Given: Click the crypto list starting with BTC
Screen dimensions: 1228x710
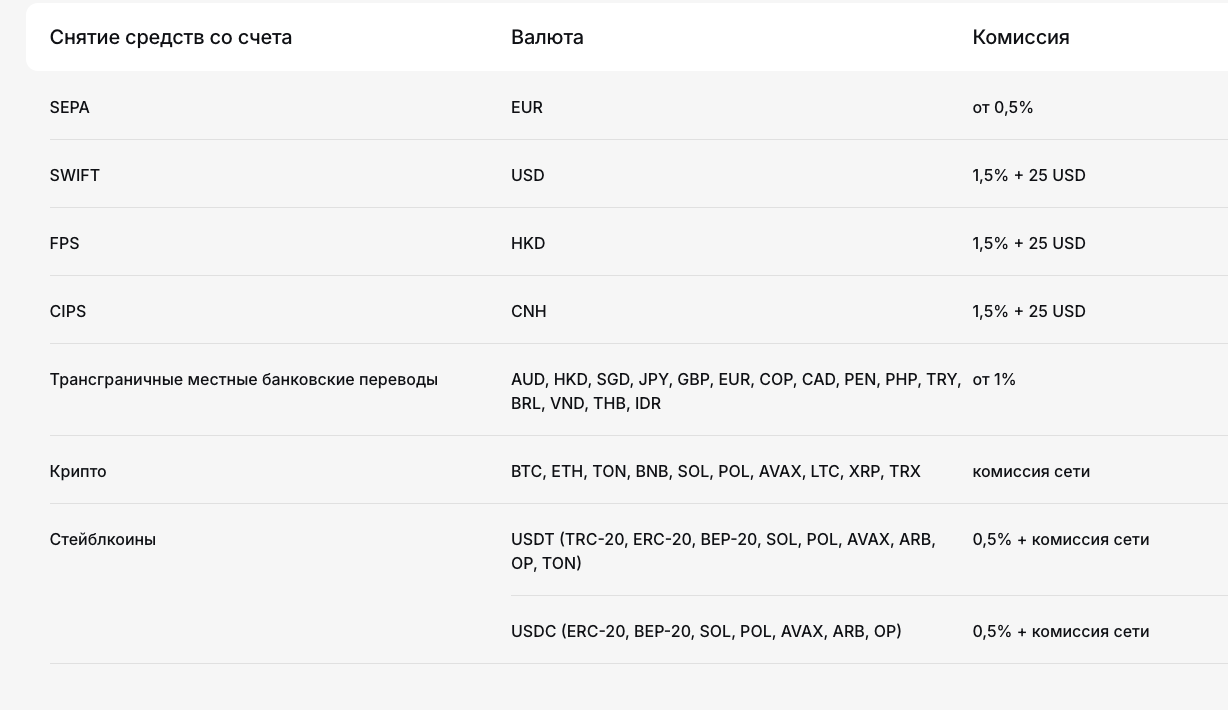Looking at the screenshot, I should click(715, 471).
